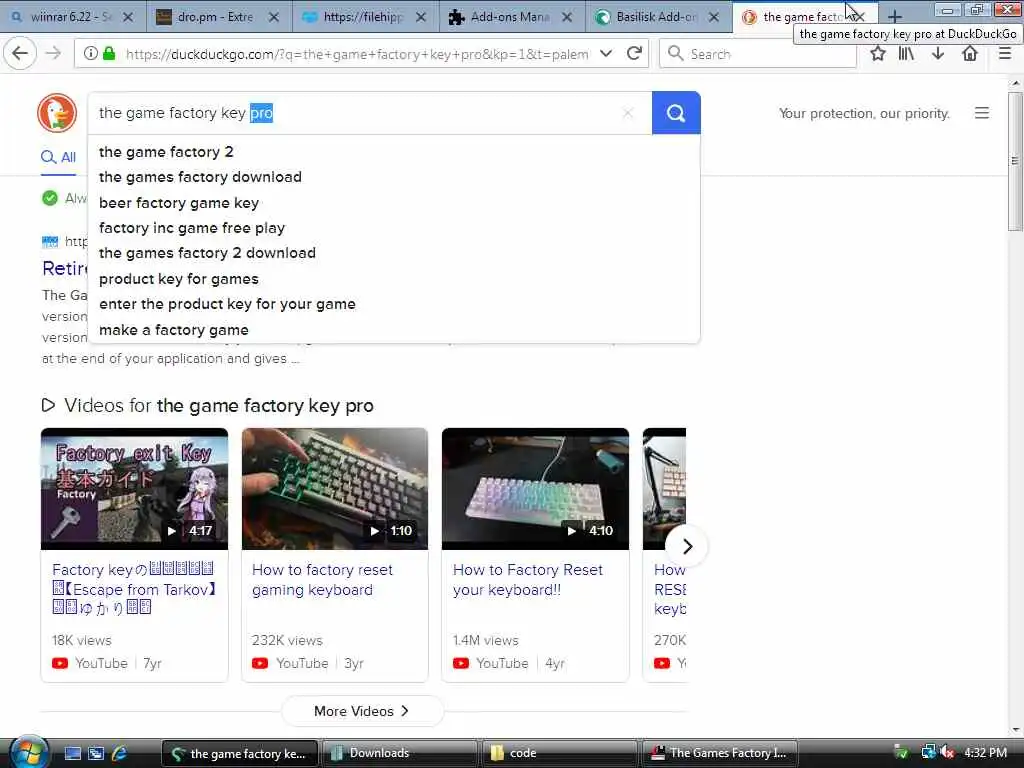The image size is (1024, 768).
Task: Open the site info icon in address bar
Action: (x=91, y=54)
